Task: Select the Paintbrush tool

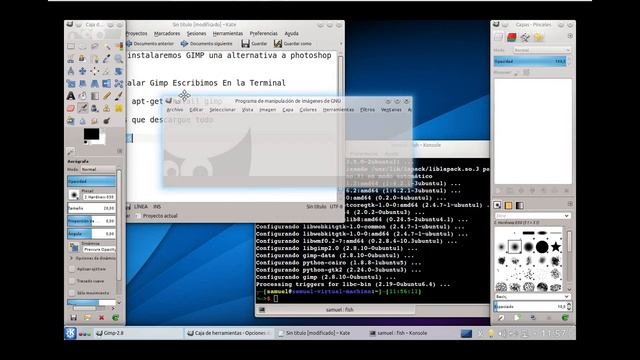Action: 119,96
